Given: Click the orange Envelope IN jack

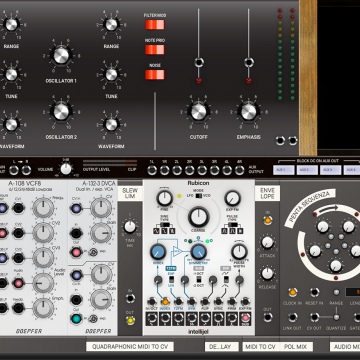Looking at the screenshot, I should tap(267, 220).
